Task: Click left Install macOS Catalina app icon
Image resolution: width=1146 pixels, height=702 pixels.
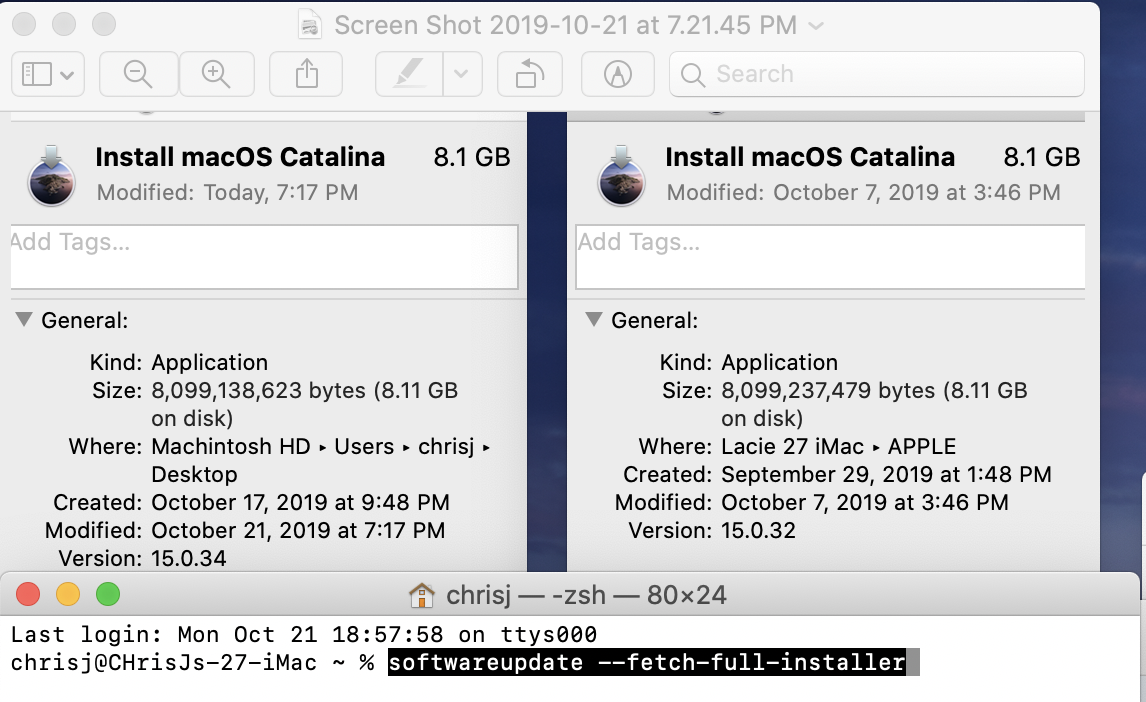Action: point(52,175)
